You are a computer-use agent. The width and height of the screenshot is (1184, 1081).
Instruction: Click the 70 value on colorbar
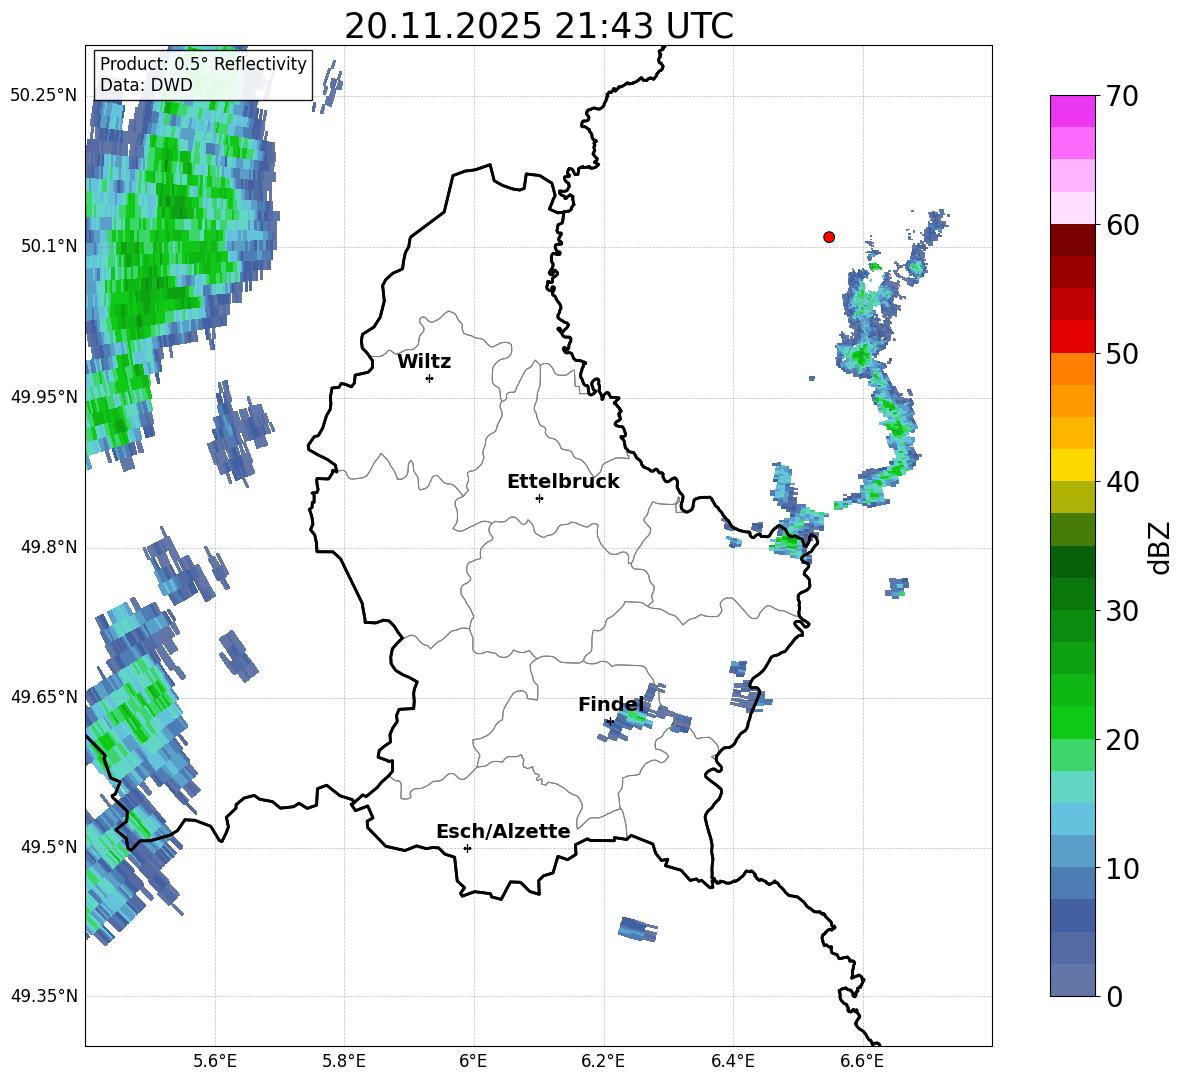pyautogui.click(x=1122, y=97)
